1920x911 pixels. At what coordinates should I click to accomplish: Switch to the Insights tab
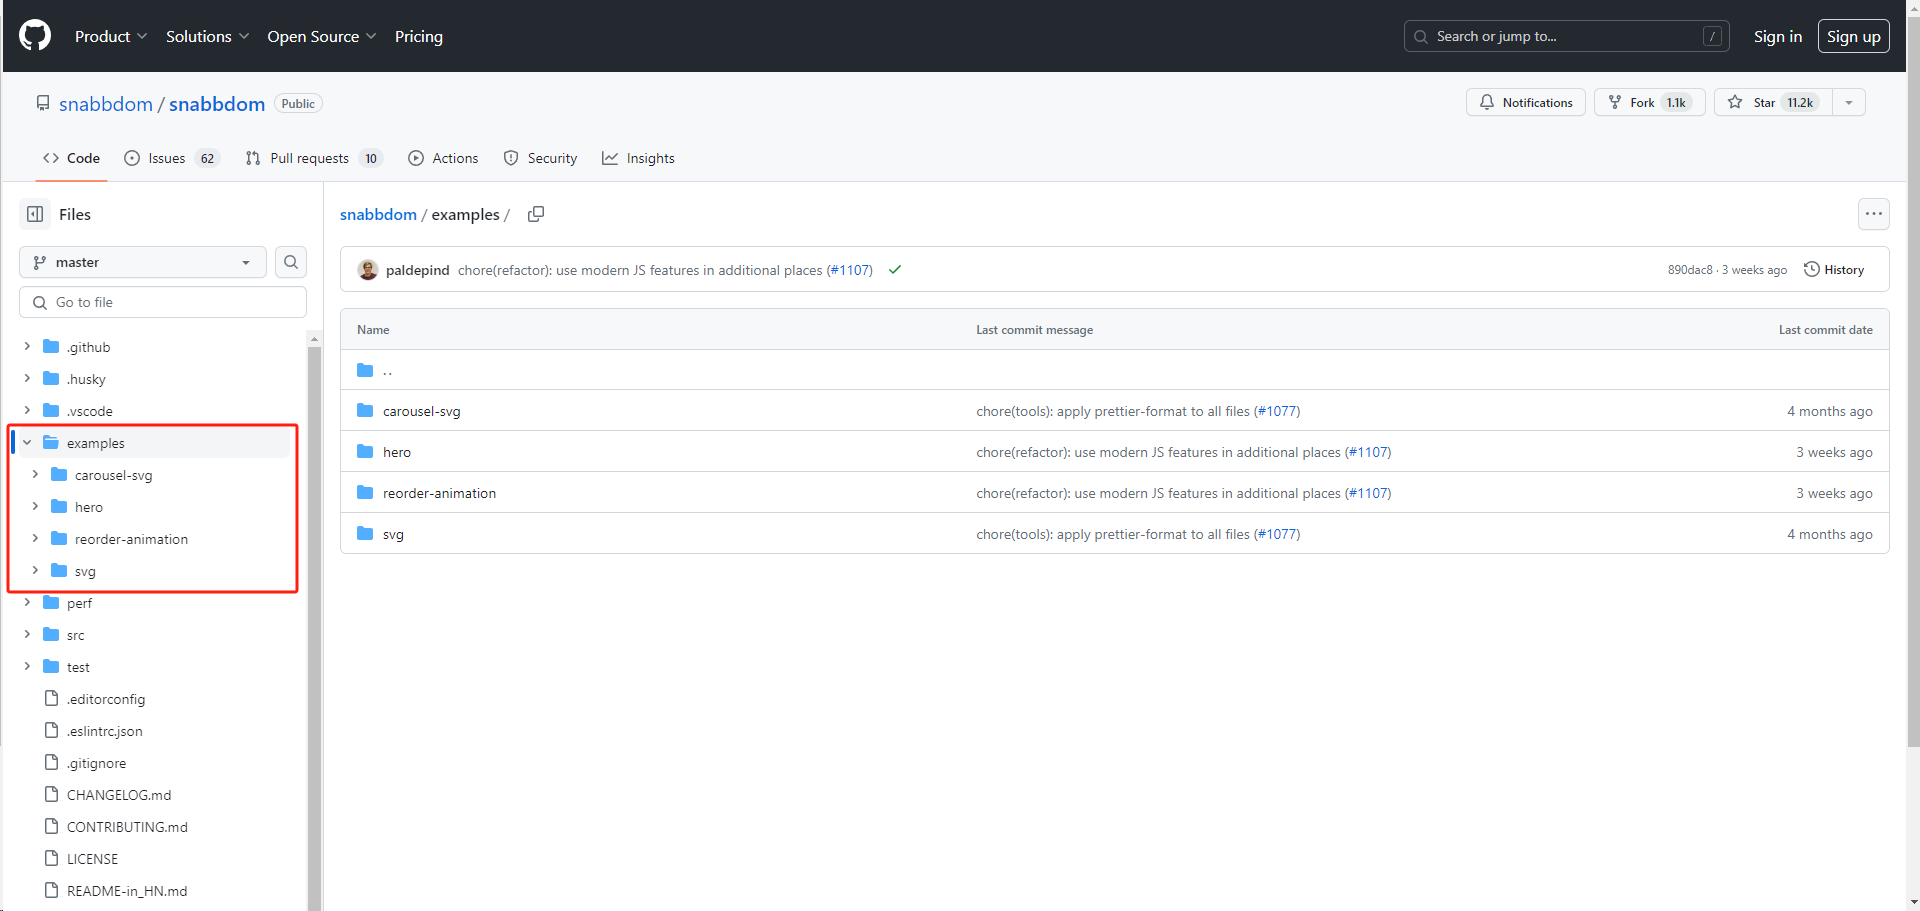tap(638, 158)
